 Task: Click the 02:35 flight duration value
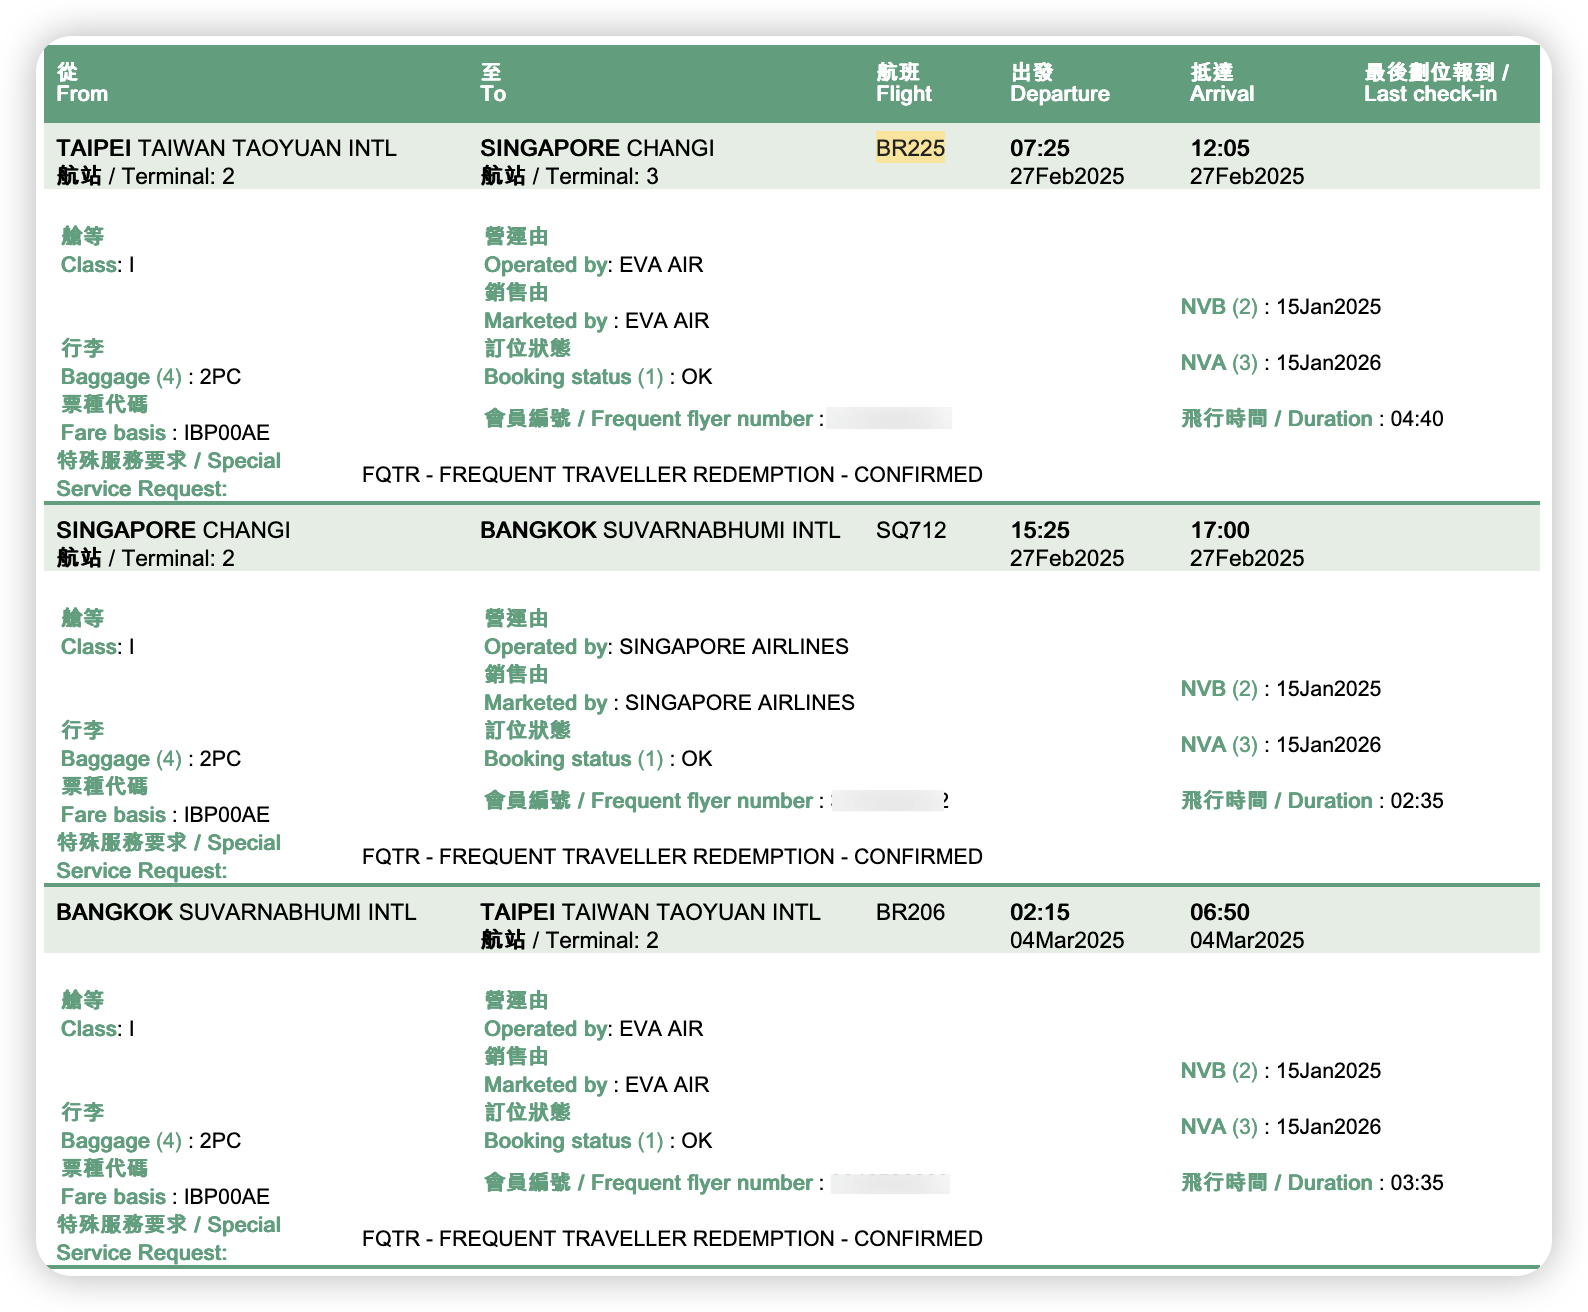(x=1416, y=801)
